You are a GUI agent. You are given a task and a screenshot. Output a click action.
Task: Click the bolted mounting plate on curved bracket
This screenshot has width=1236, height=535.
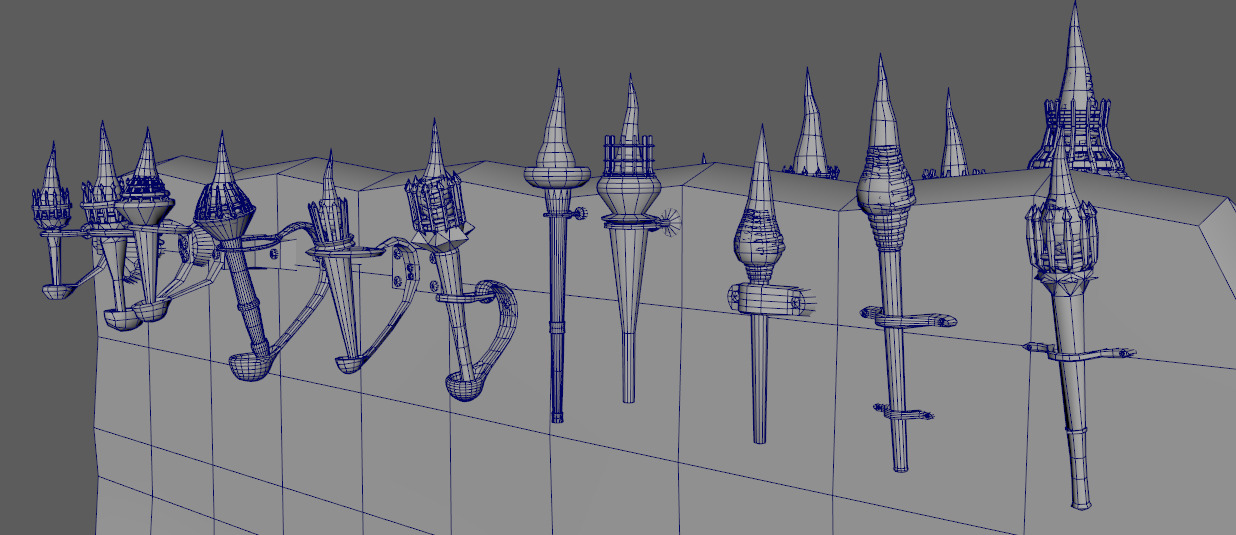pos(403,266)
